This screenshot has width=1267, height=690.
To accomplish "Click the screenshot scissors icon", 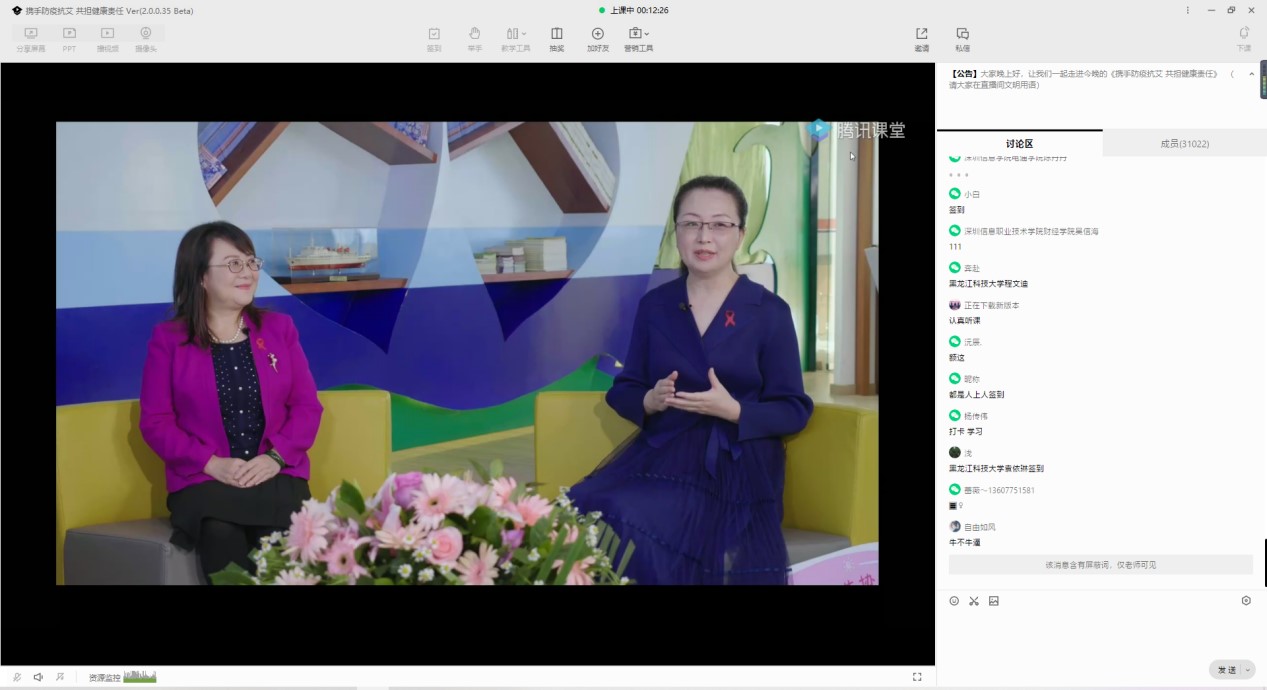I will click(x=974, y=601).
